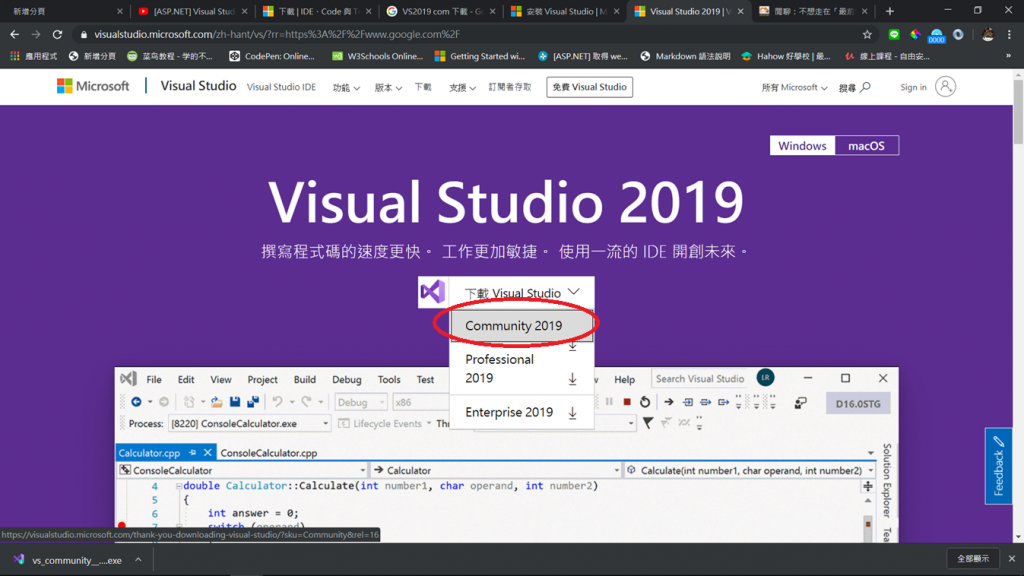This screenshot has width=1024, height=576.
Task: Click the 免費 Visual Studio button
Action: click(589, 87)
